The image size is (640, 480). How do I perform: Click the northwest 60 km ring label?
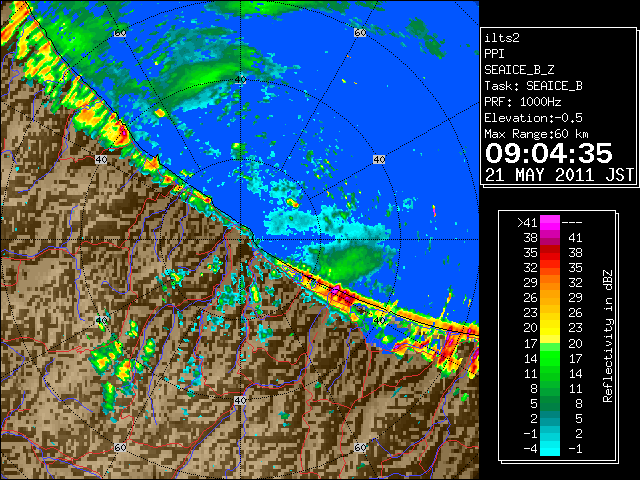tap(120, 33)
